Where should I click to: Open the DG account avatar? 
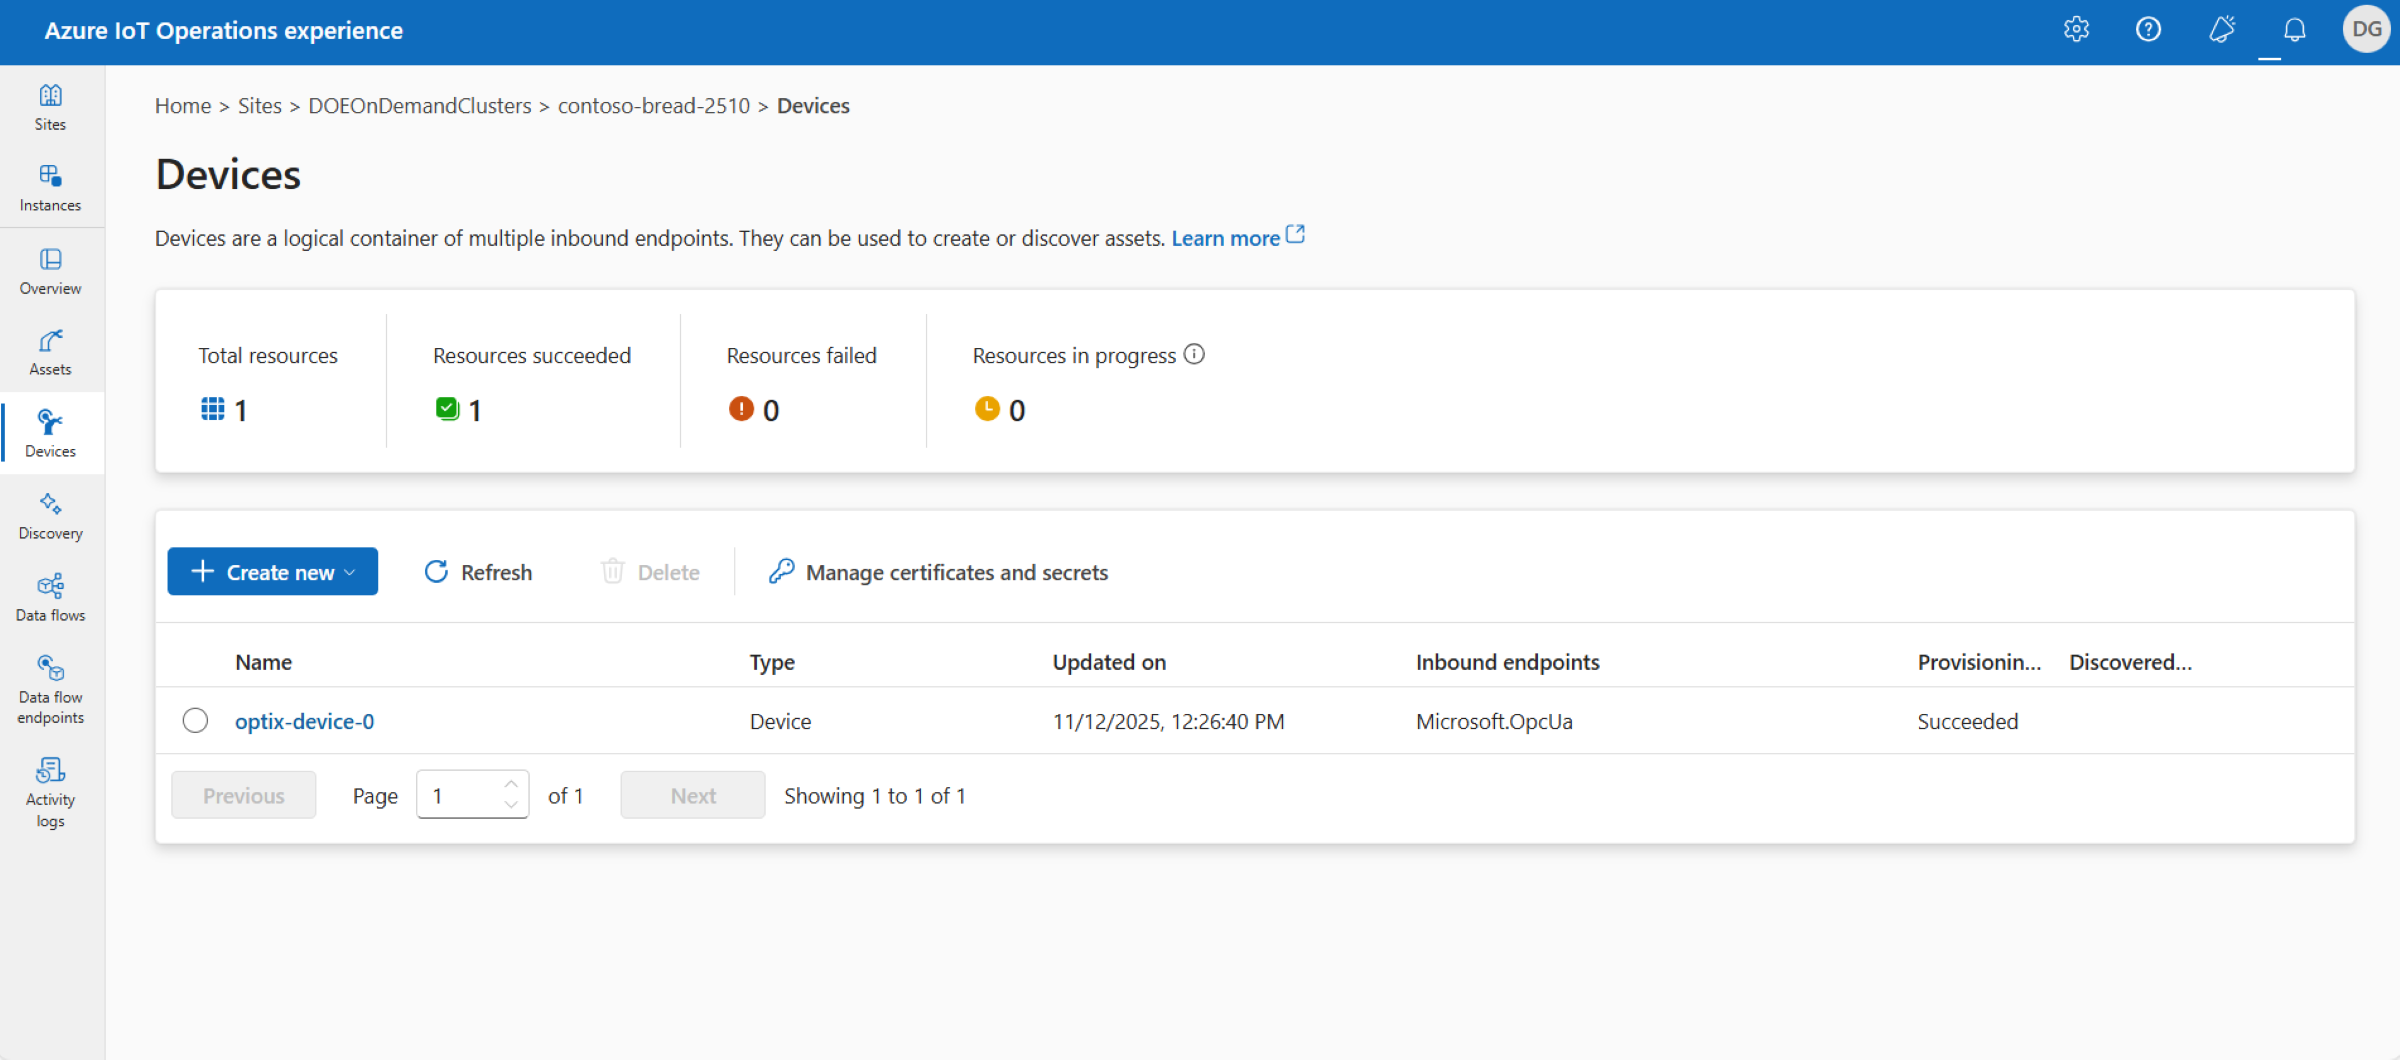click(x=2366, y=30)
